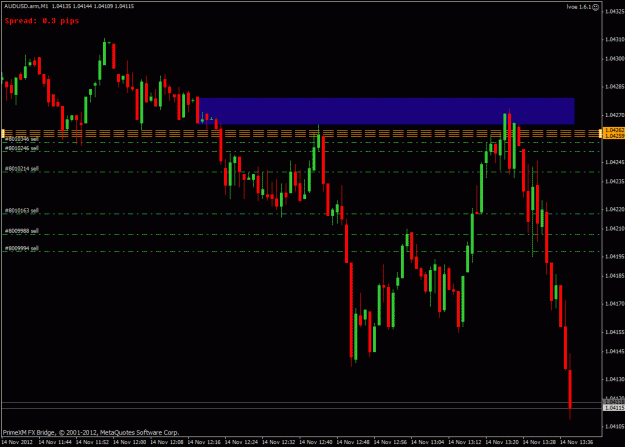Image resolution: width=625 pixels, height=447 pixels.
Task: Click the '14 Nov 11:52' time label
Action: [92, 442]
